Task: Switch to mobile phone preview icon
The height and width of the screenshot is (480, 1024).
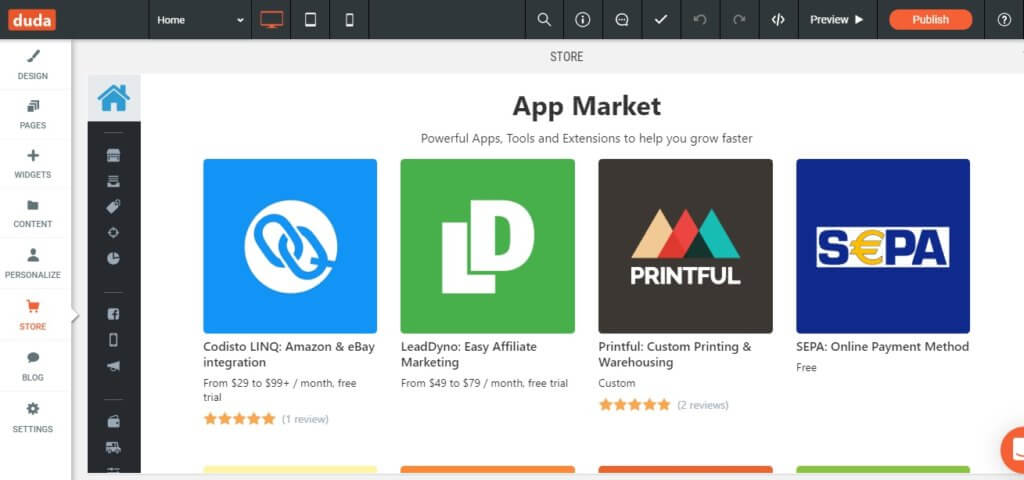Action: coord(349,19)
